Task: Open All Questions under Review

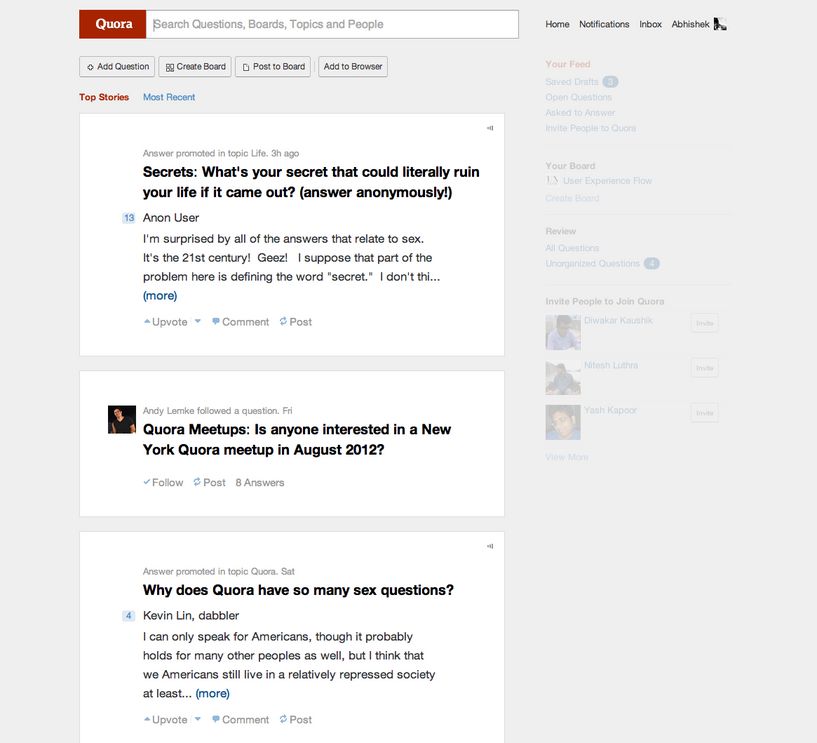Action: [572, 248]
